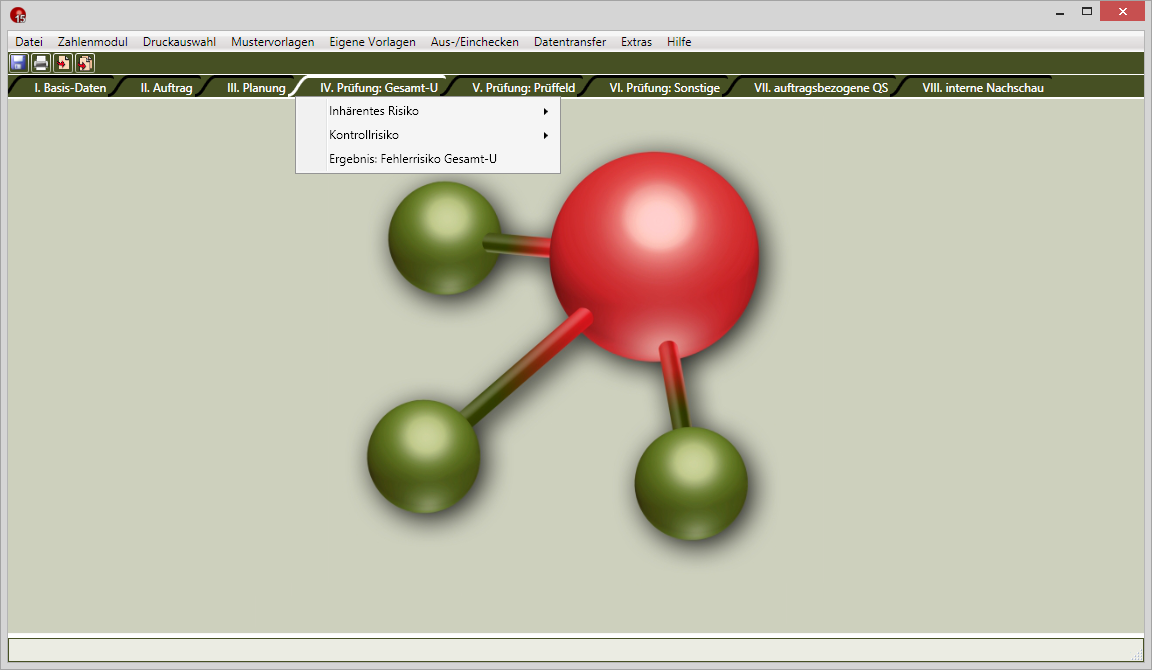Click the blue floppy disk save icon
This screenshot has width=1152, height=670.
coord(18,63)
